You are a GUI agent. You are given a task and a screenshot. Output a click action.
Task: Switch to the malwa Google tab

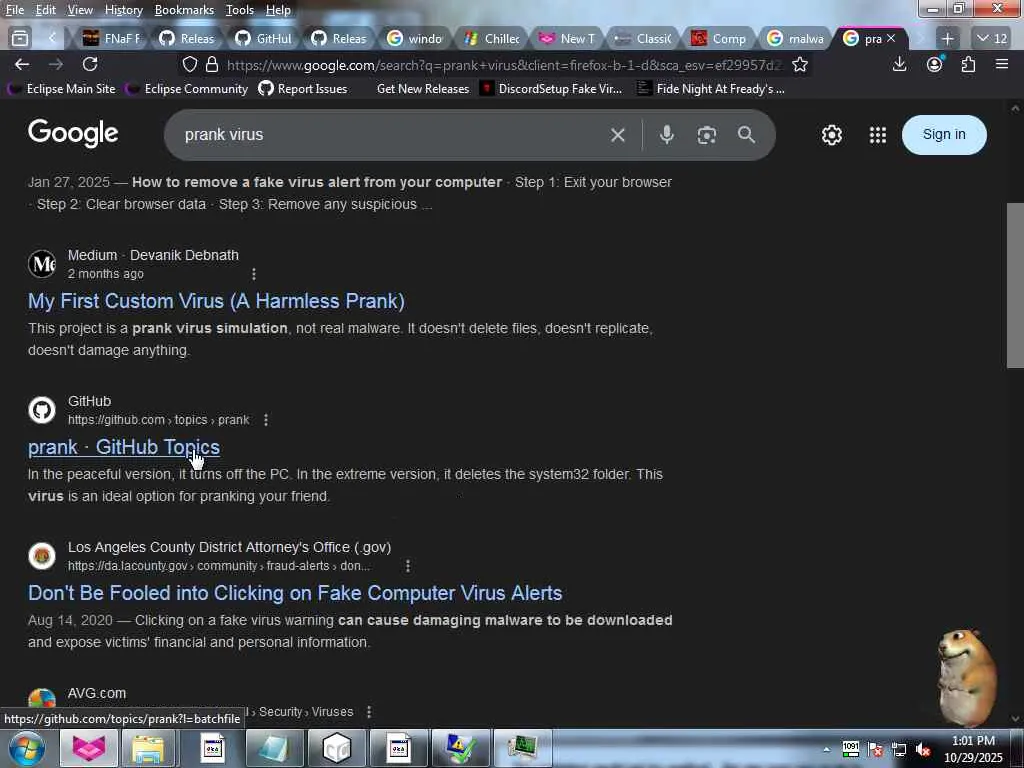tap(795, 39)
